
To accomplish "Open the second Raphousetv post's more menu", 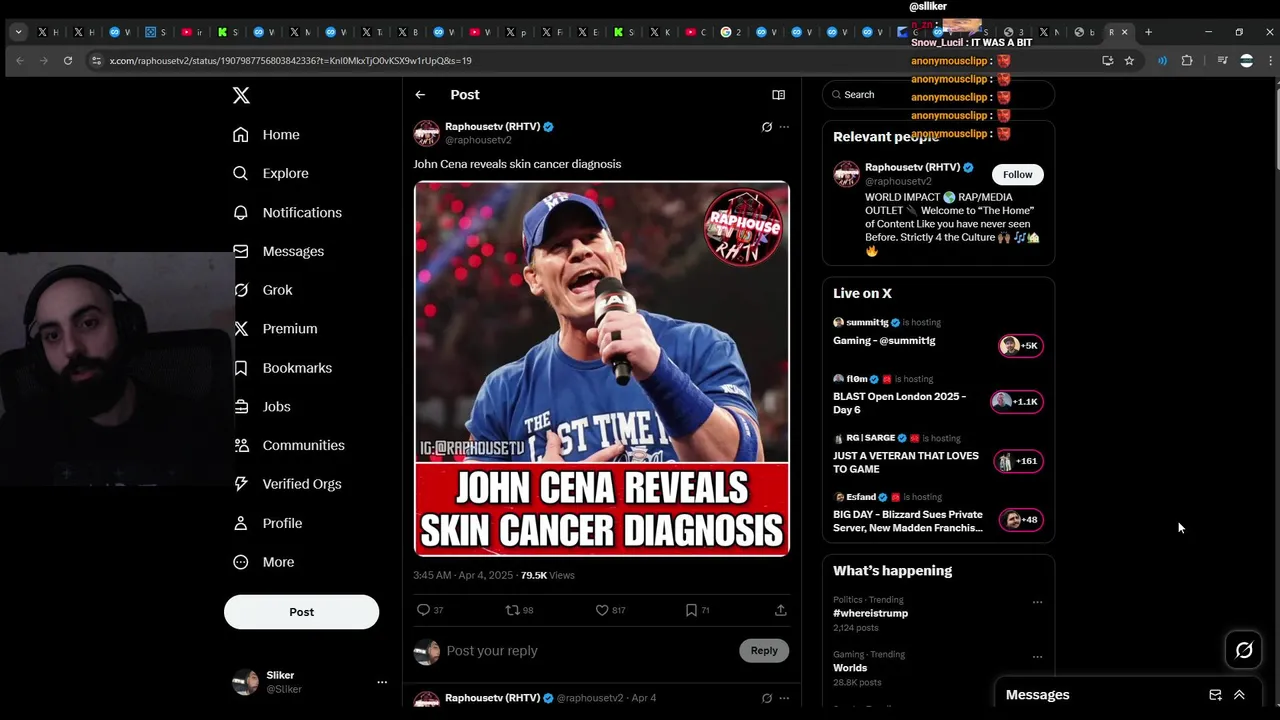I will pyautogui.click(x=784, y=698).
